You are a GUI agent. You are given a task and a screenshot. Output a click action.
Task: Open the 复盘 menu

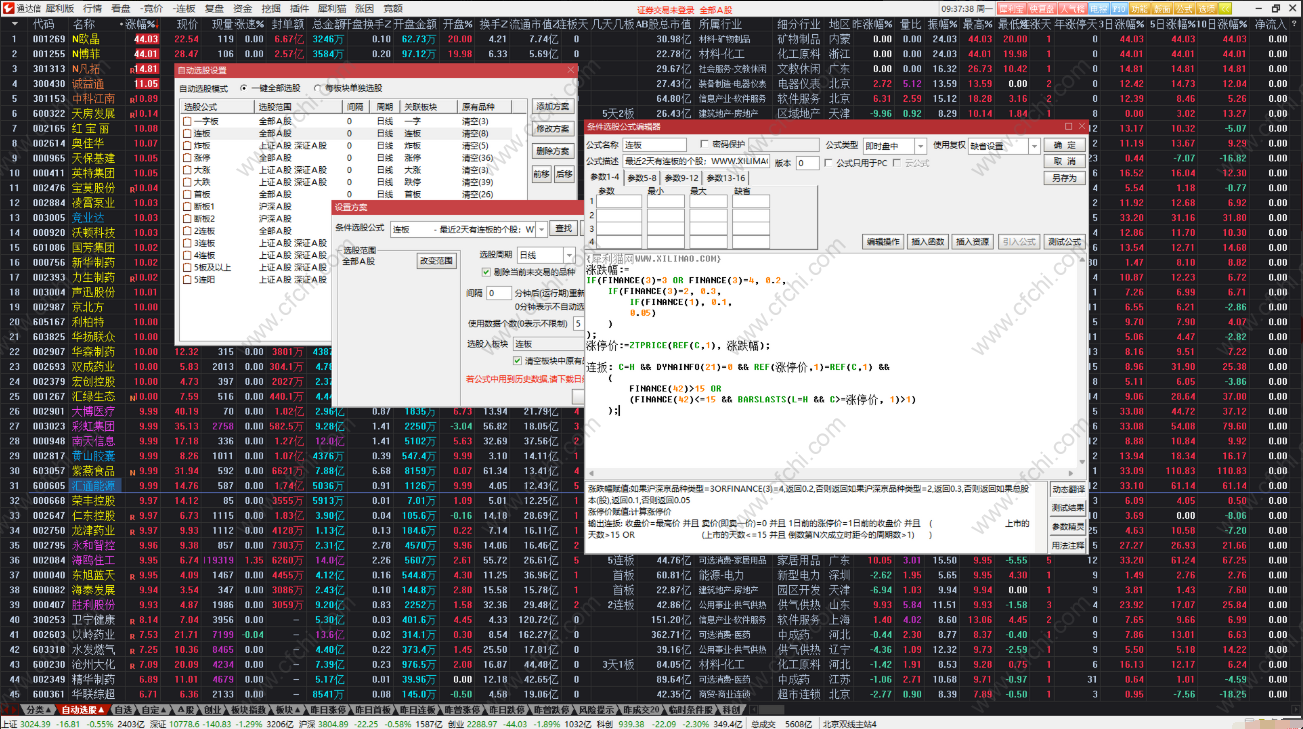point(214,7)
